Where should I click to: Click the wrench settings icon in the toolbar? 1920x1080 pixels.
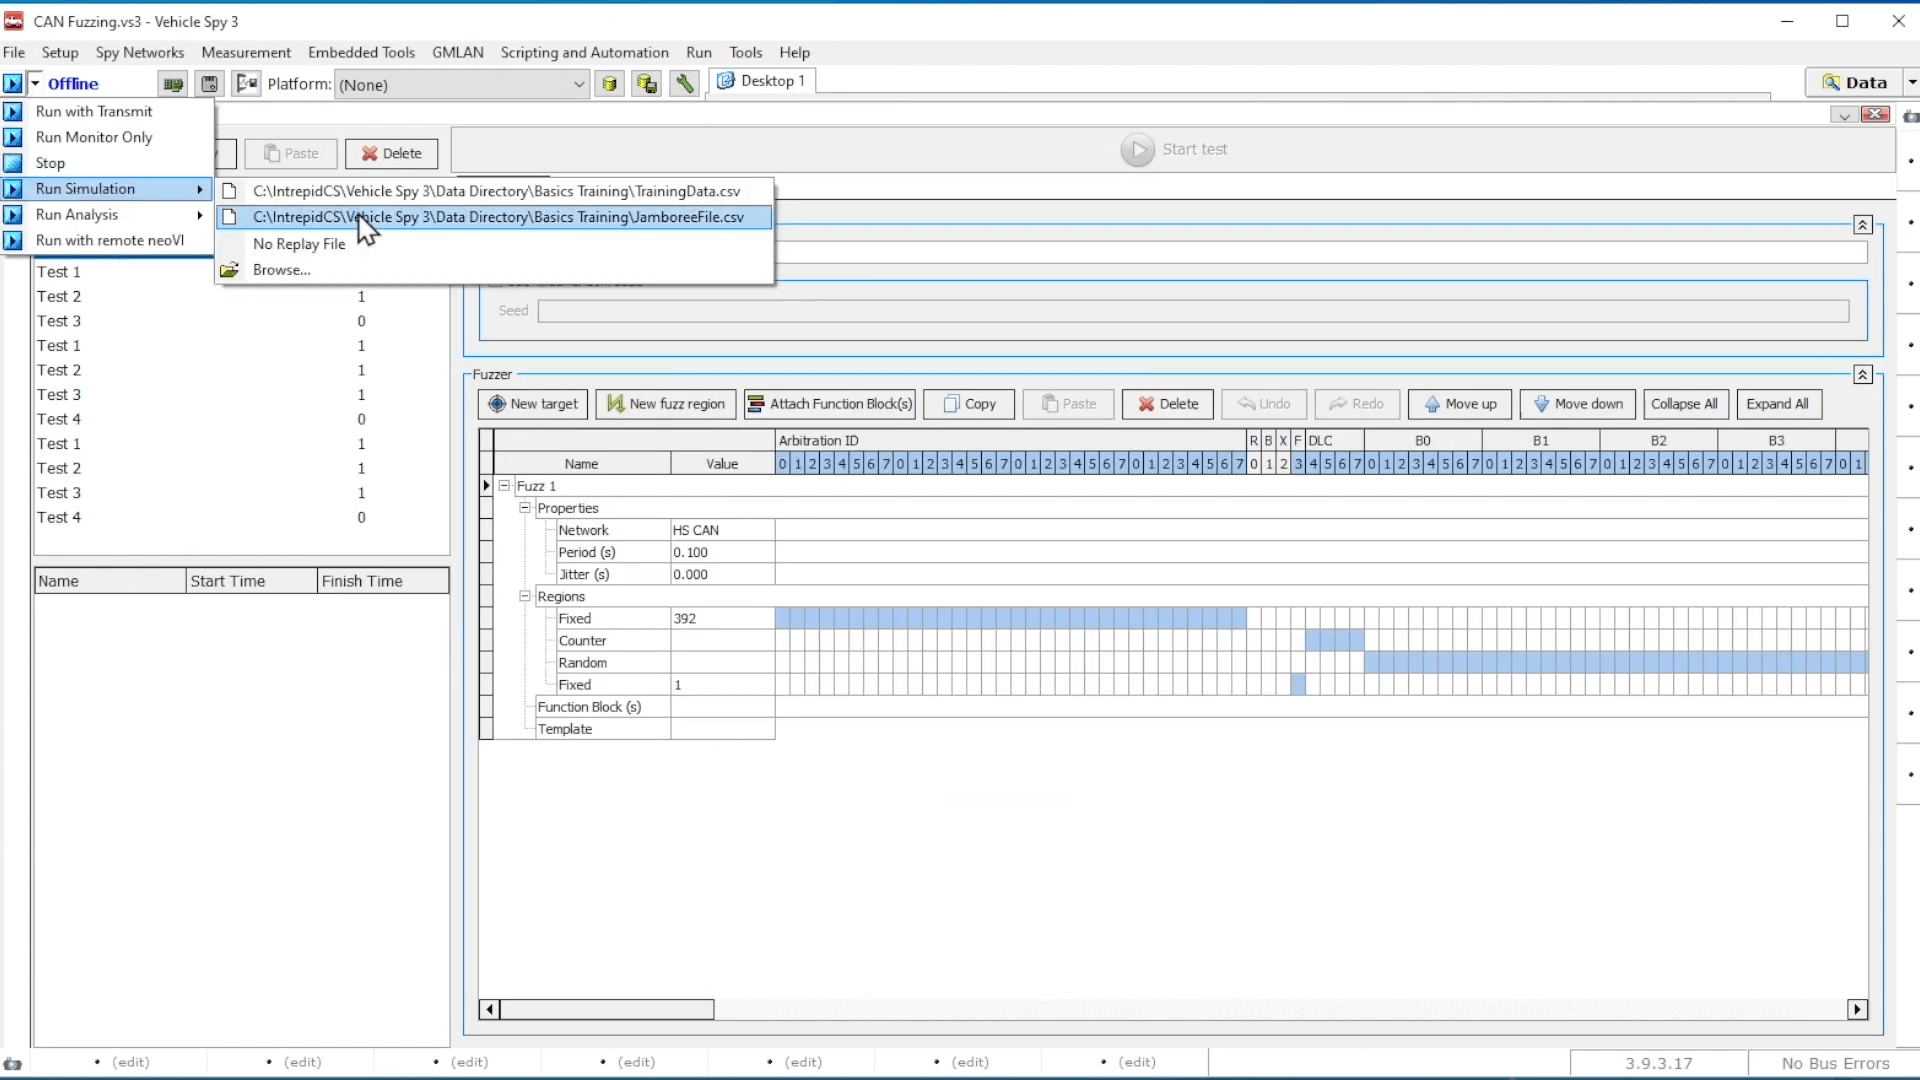click(x=684, y=84)
